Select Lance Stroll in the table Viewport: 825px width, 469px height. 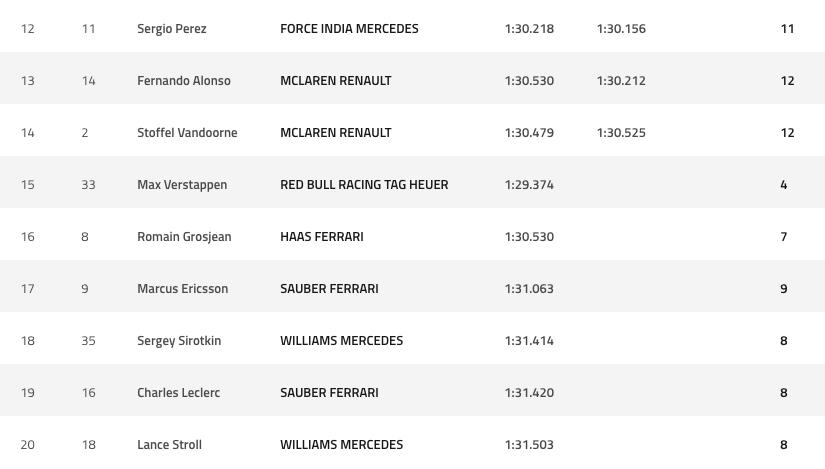pyautogui.click(x=169, y=445)
